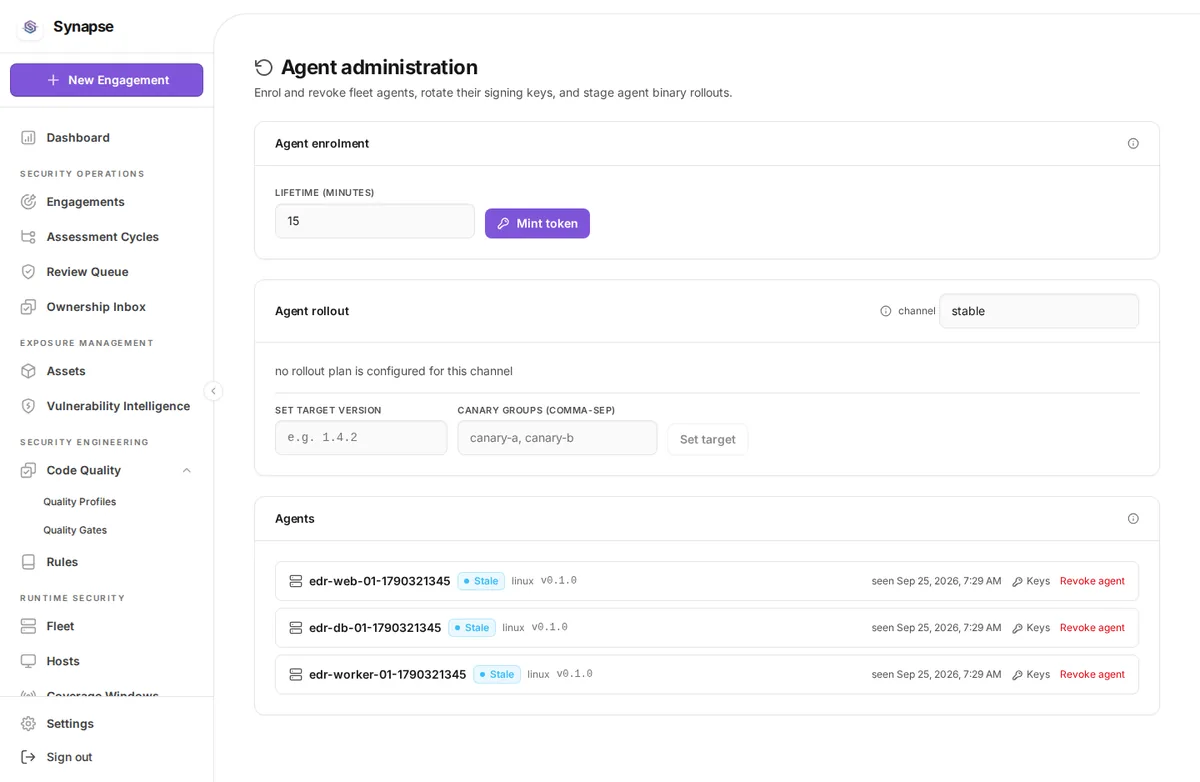This screenshot has width=1200, height=782.
Task: Click the Settings gear icon
Action: pos(28,723)
